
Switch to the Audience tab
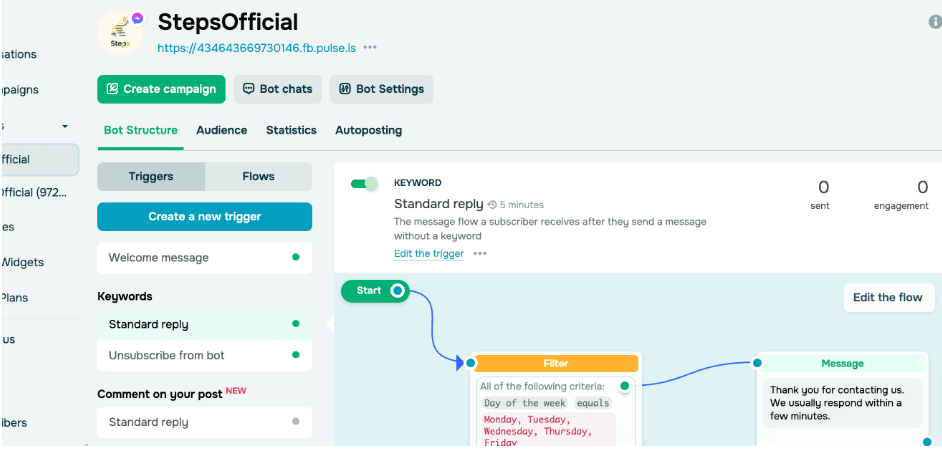pyautogui.click(x=221, y=130)
